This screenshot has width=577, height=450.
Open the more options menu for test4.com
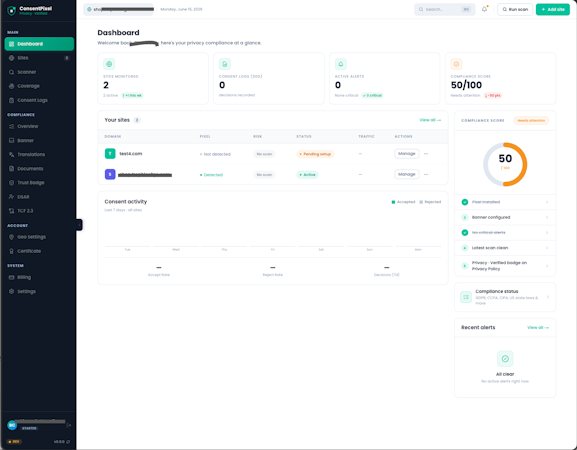(426, 154)
